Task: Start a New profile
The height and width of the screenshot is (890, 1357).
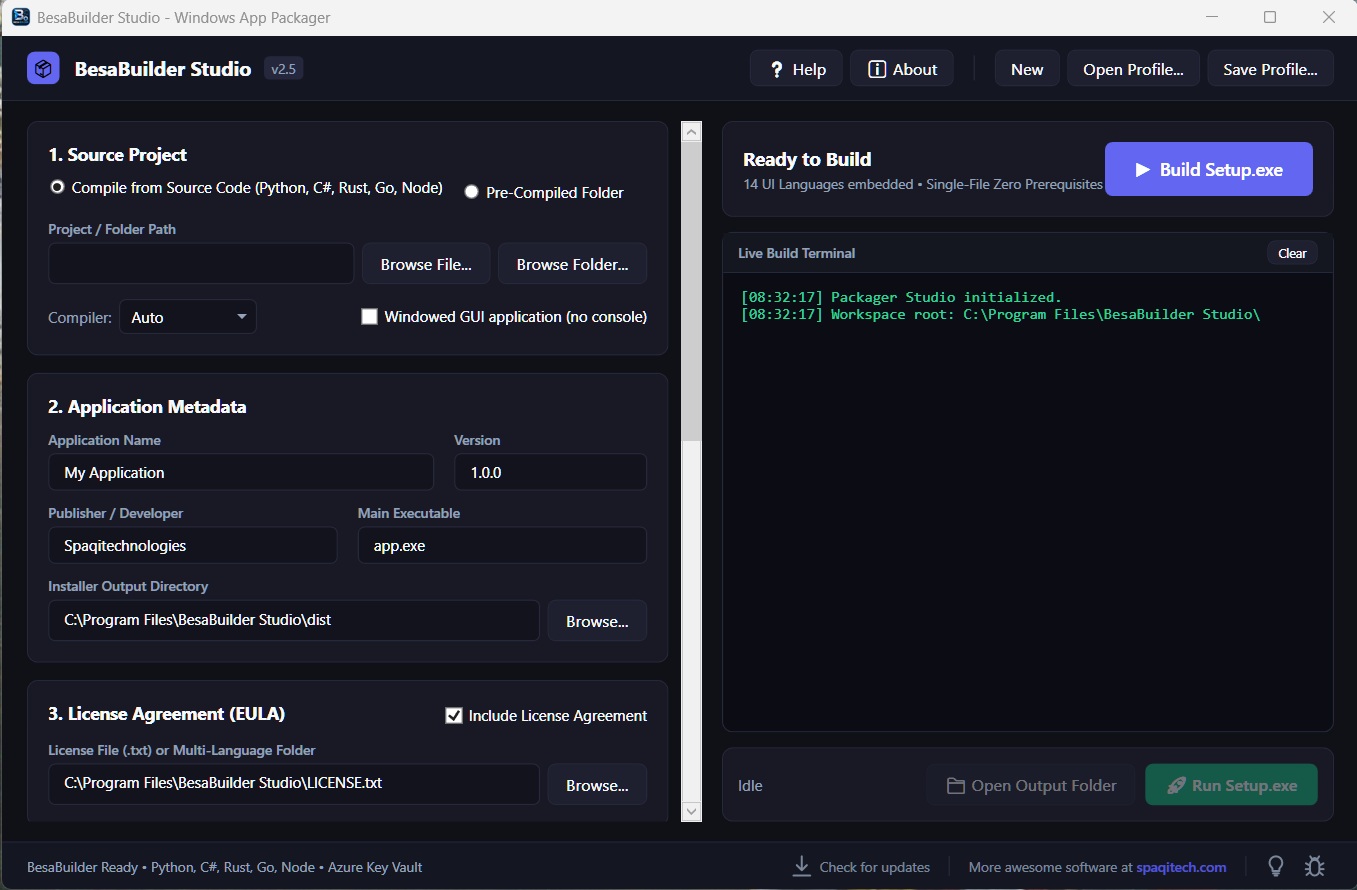Action: pos(1027,69)
